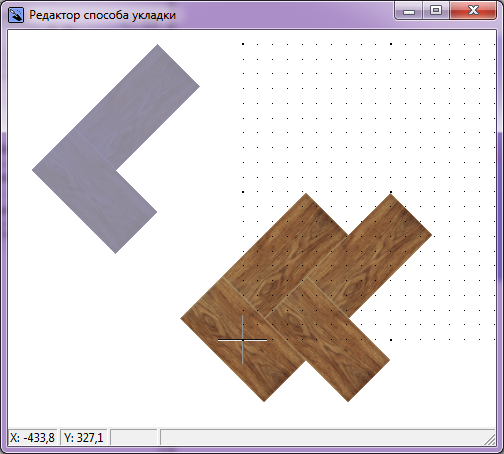
Task: Click the app icon in the title bar
Action: click(x=16, y=15)
